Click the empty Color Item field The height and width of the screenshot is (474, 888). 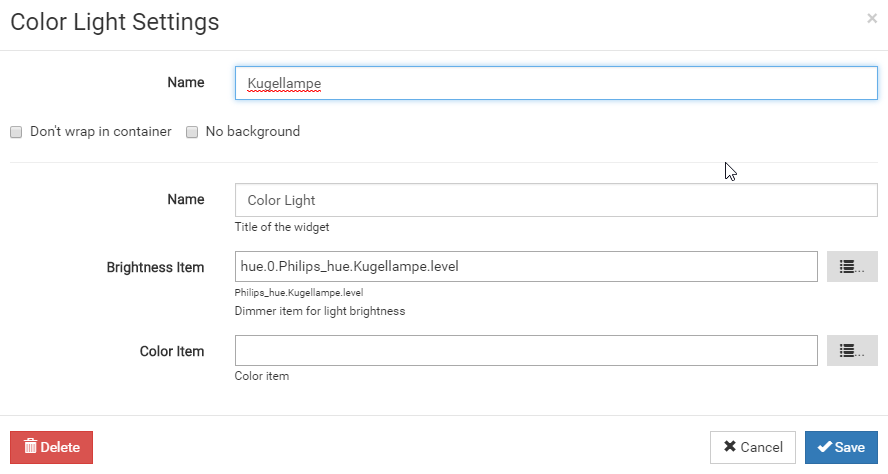coord(527,351)
